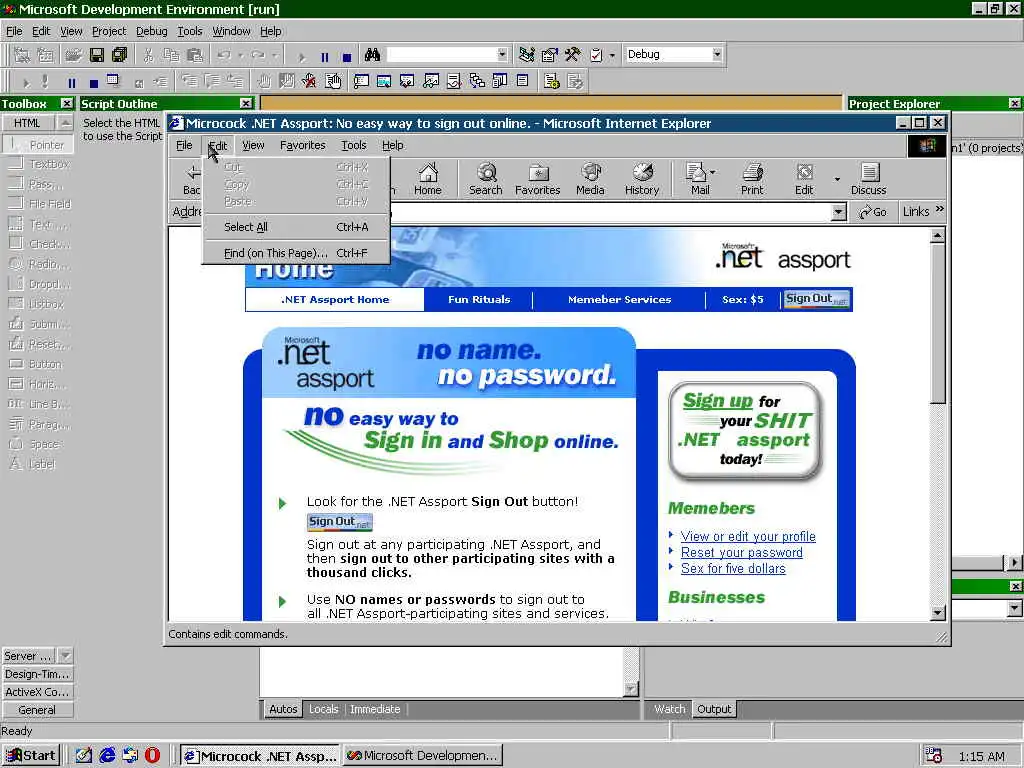1024x768 pixels.
Task: Click the Save floppy disk icon in Development Environment
Action: (x=97, y=55)
